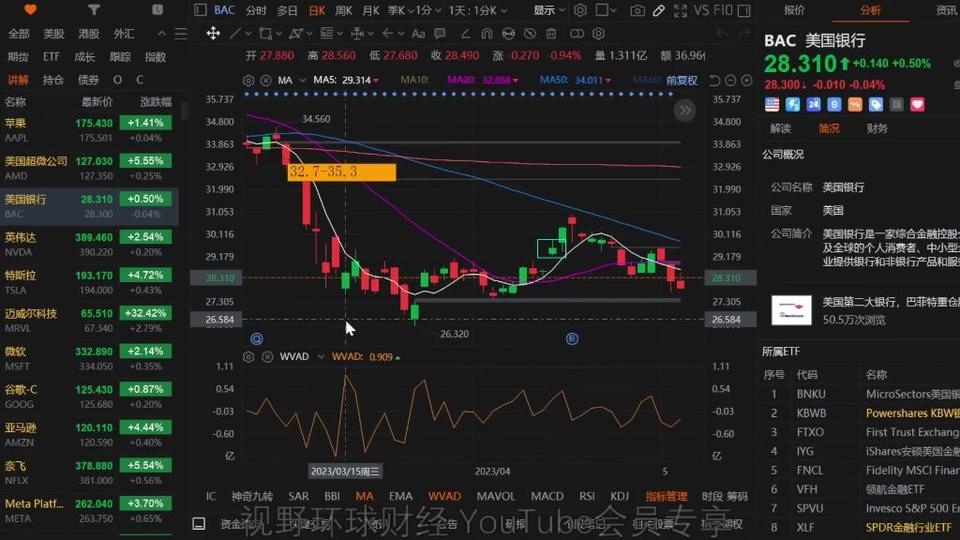Close the WVAD indicator panel
Screen dimensions: 960x540
point(268,356)
